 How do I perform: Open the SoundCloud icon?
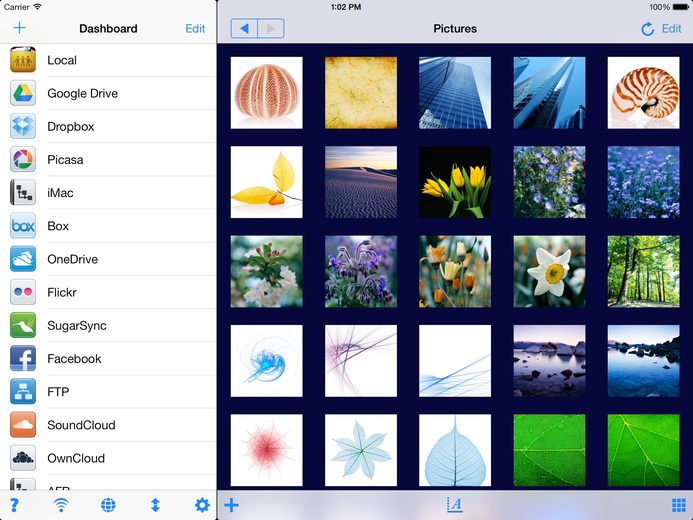point(23,425)
